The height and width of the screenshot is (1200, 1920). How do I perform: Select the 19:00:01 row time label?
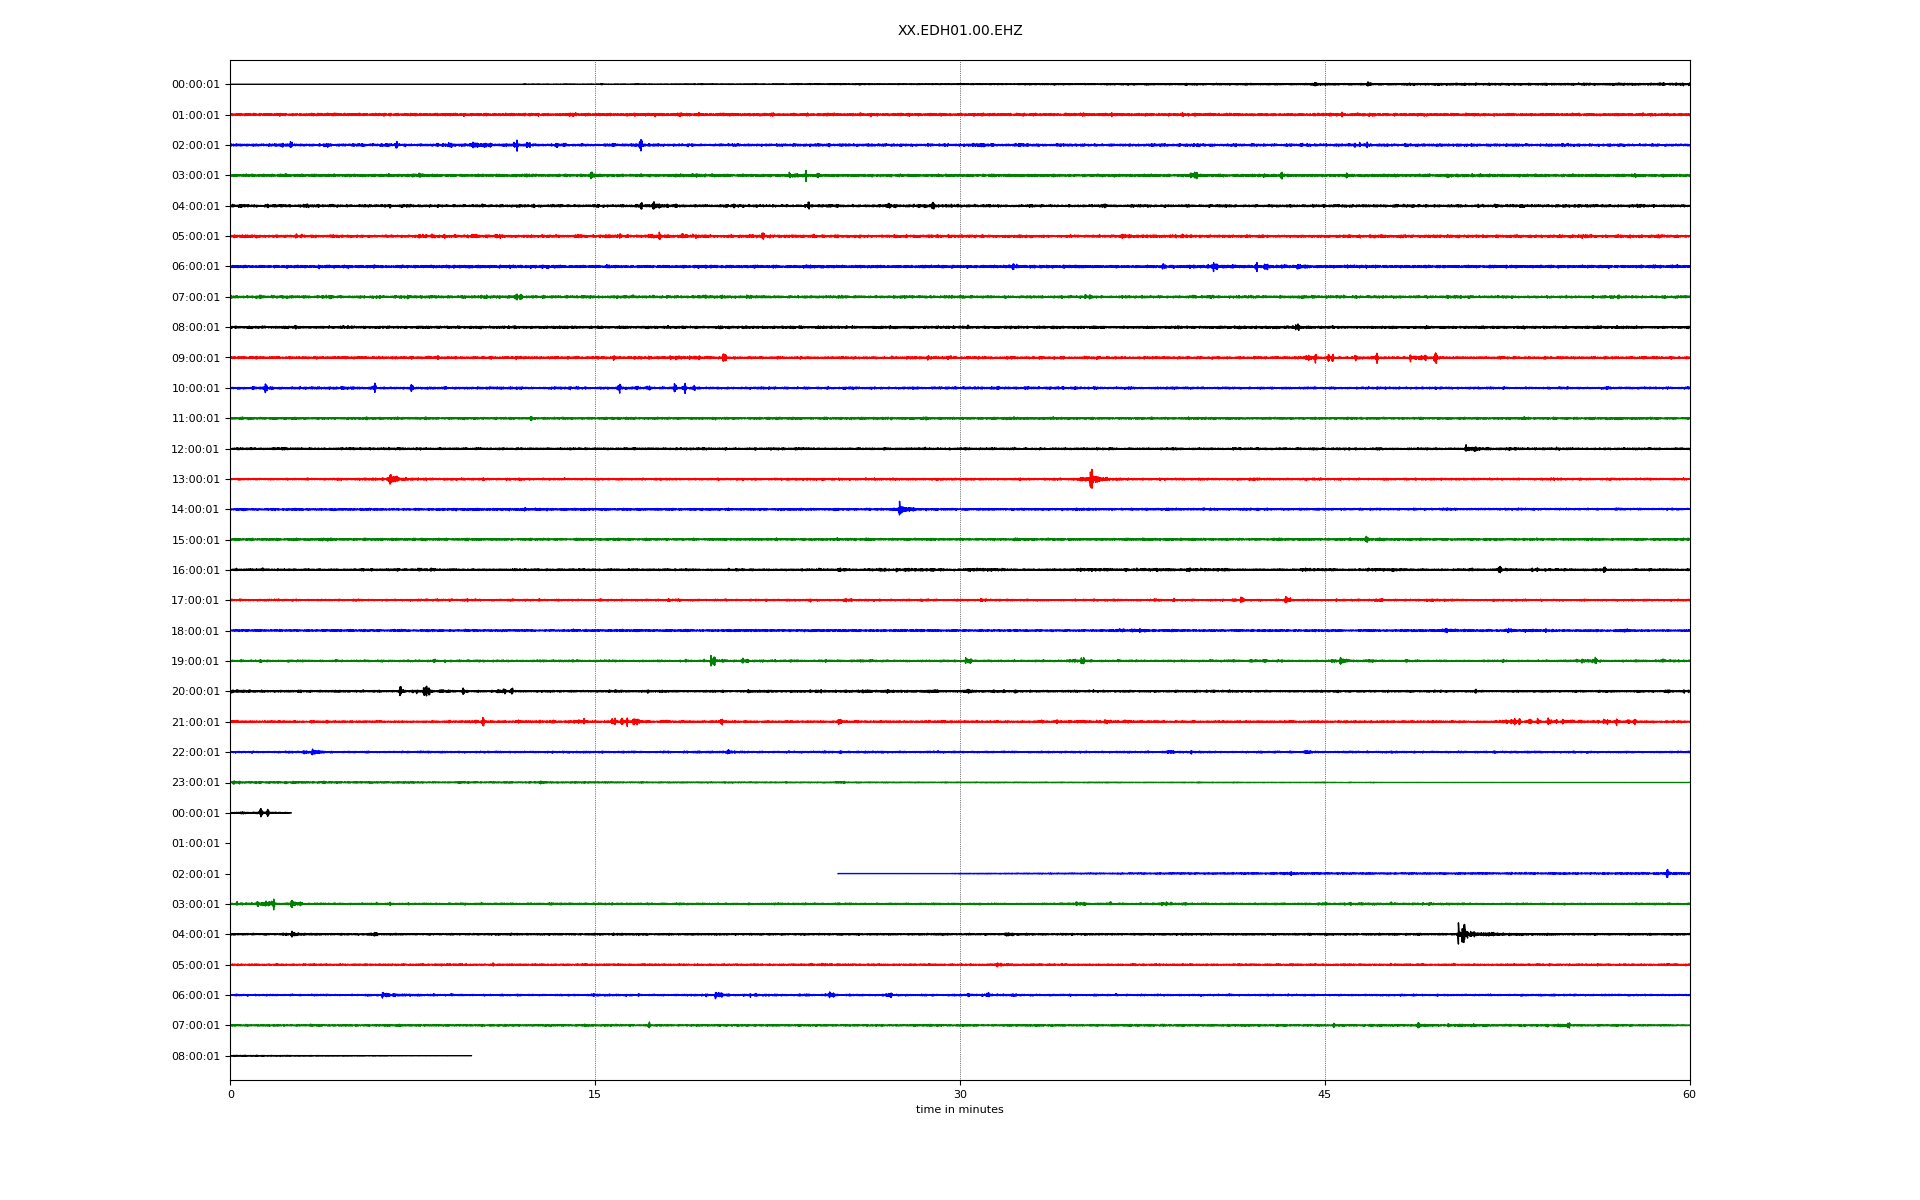195,662
